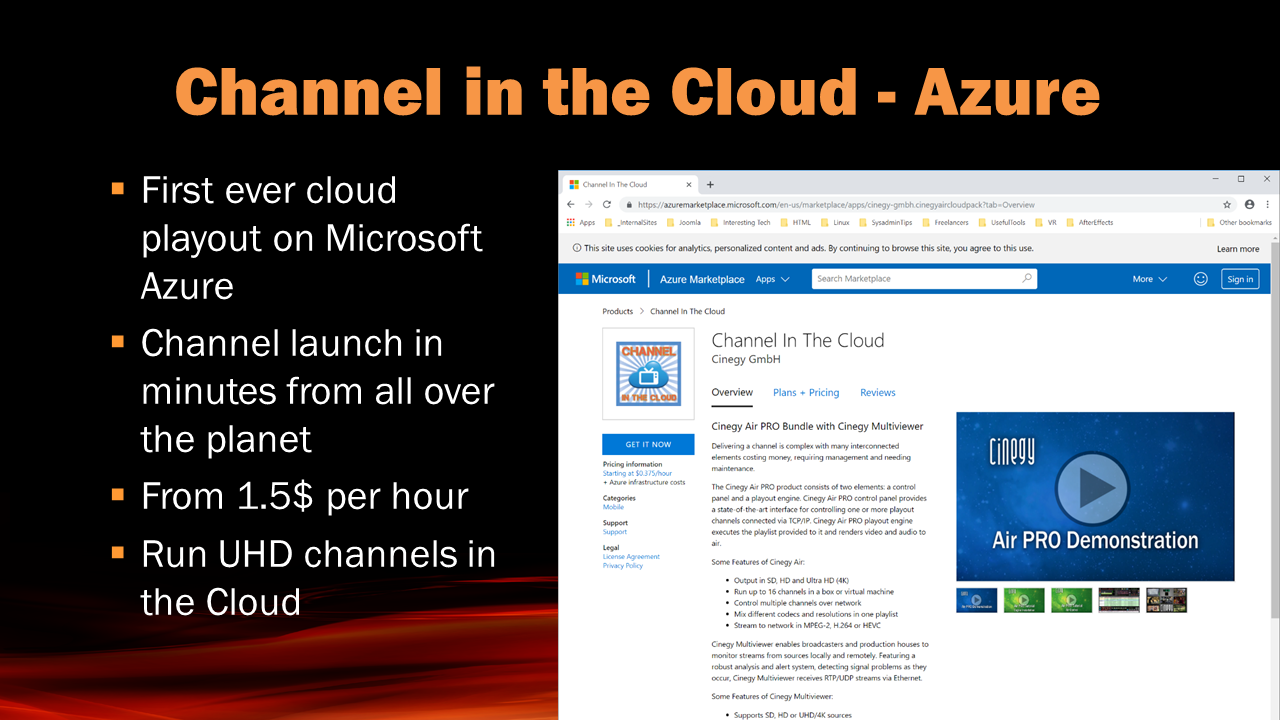Click the search magnifier icon in Marketplace

[x=1027, y=279]
